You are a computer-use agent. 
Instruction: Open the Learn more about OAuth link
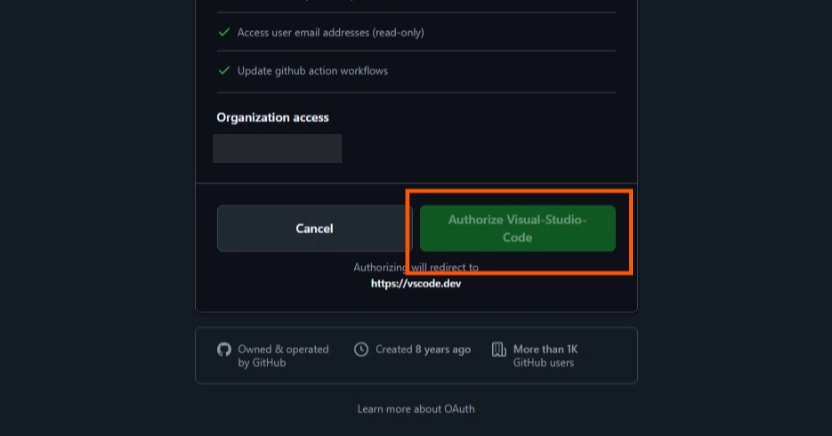tap(416, 409)
